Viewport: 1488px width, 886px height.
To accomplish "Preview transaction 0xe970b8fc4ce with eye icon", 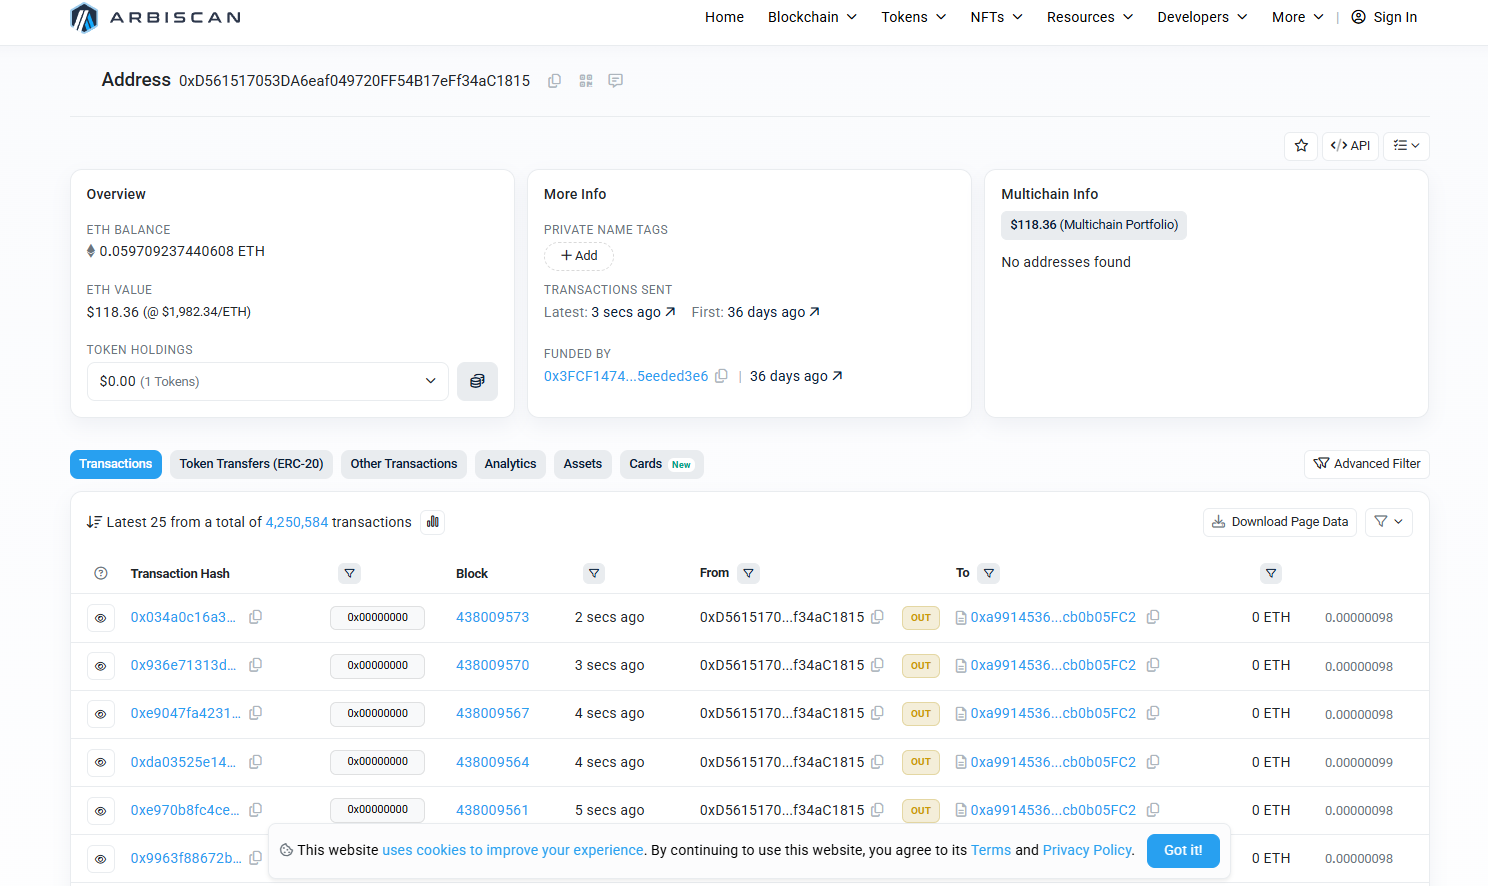I will point(101,811).
